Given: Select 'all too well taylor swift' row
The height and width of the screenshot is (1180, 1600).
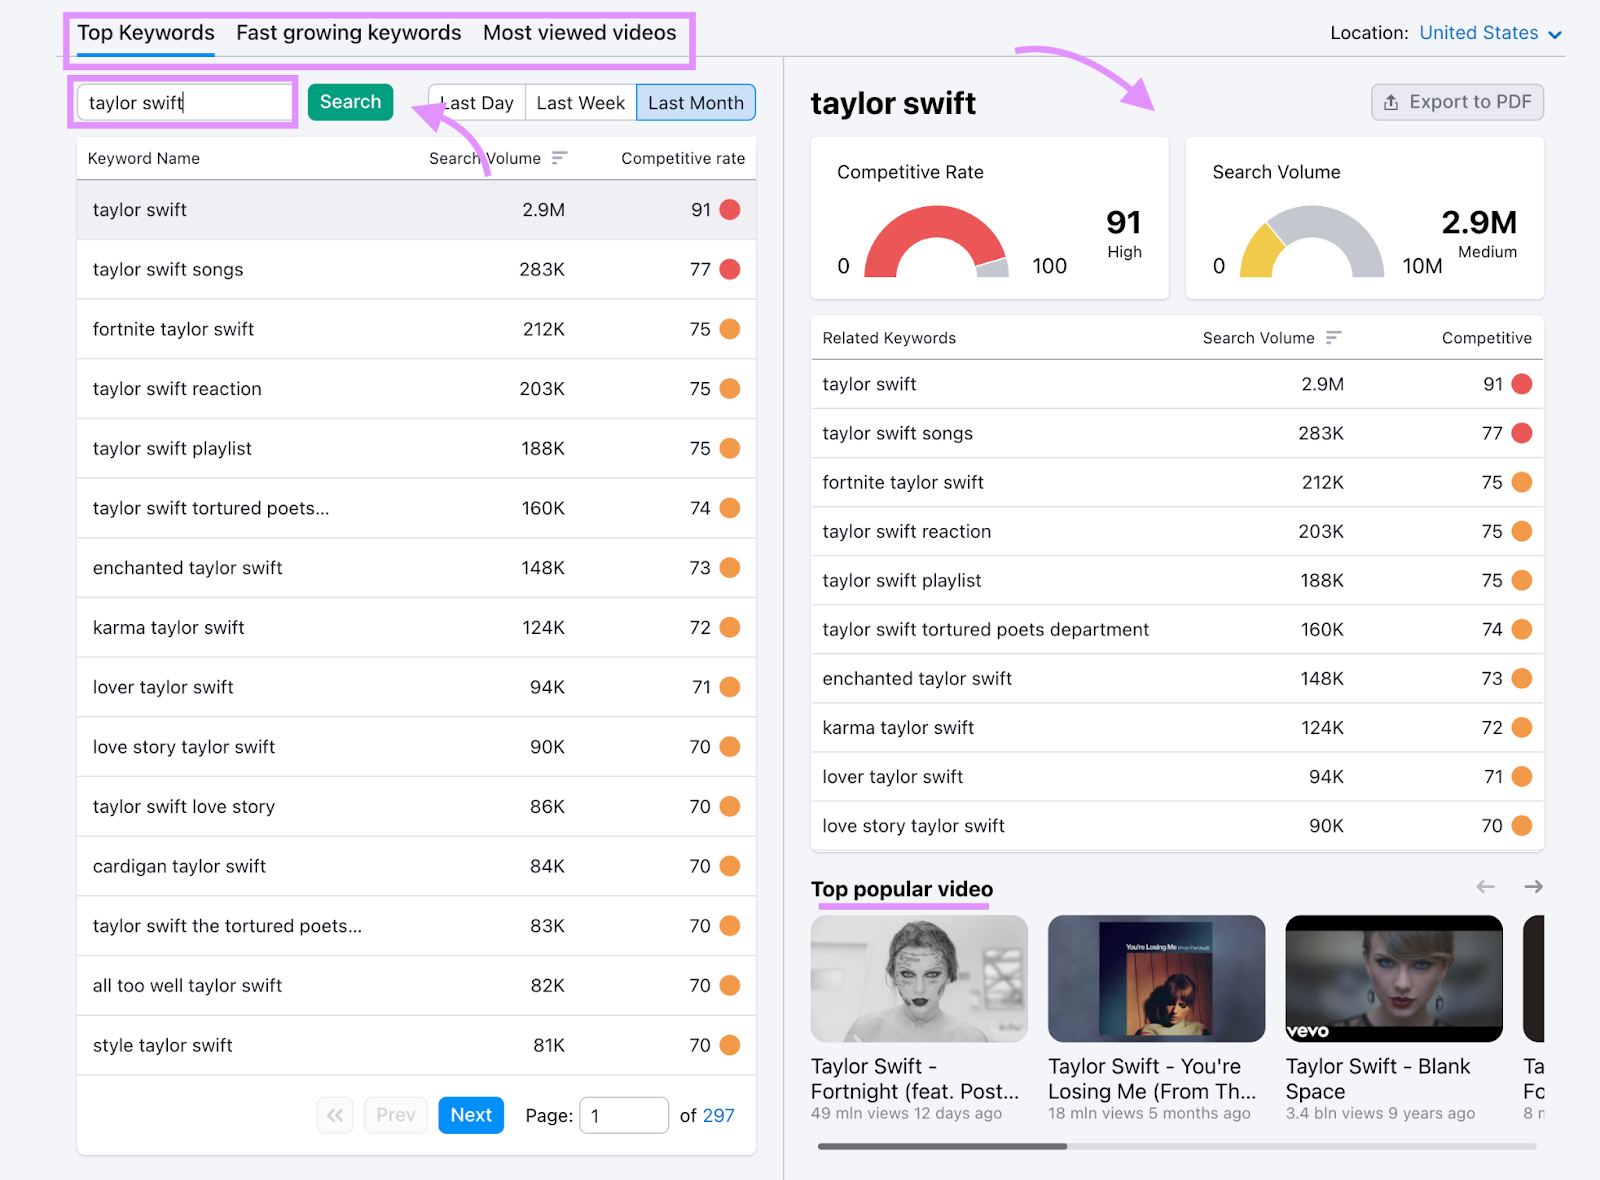Looking at the screenshot, I should coord(416,985).
